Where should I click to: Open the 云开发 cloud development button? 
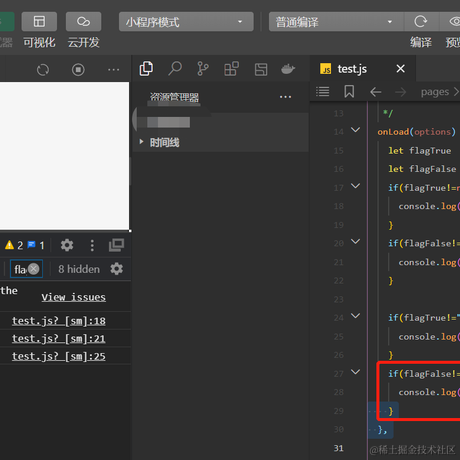pos(83,22)
